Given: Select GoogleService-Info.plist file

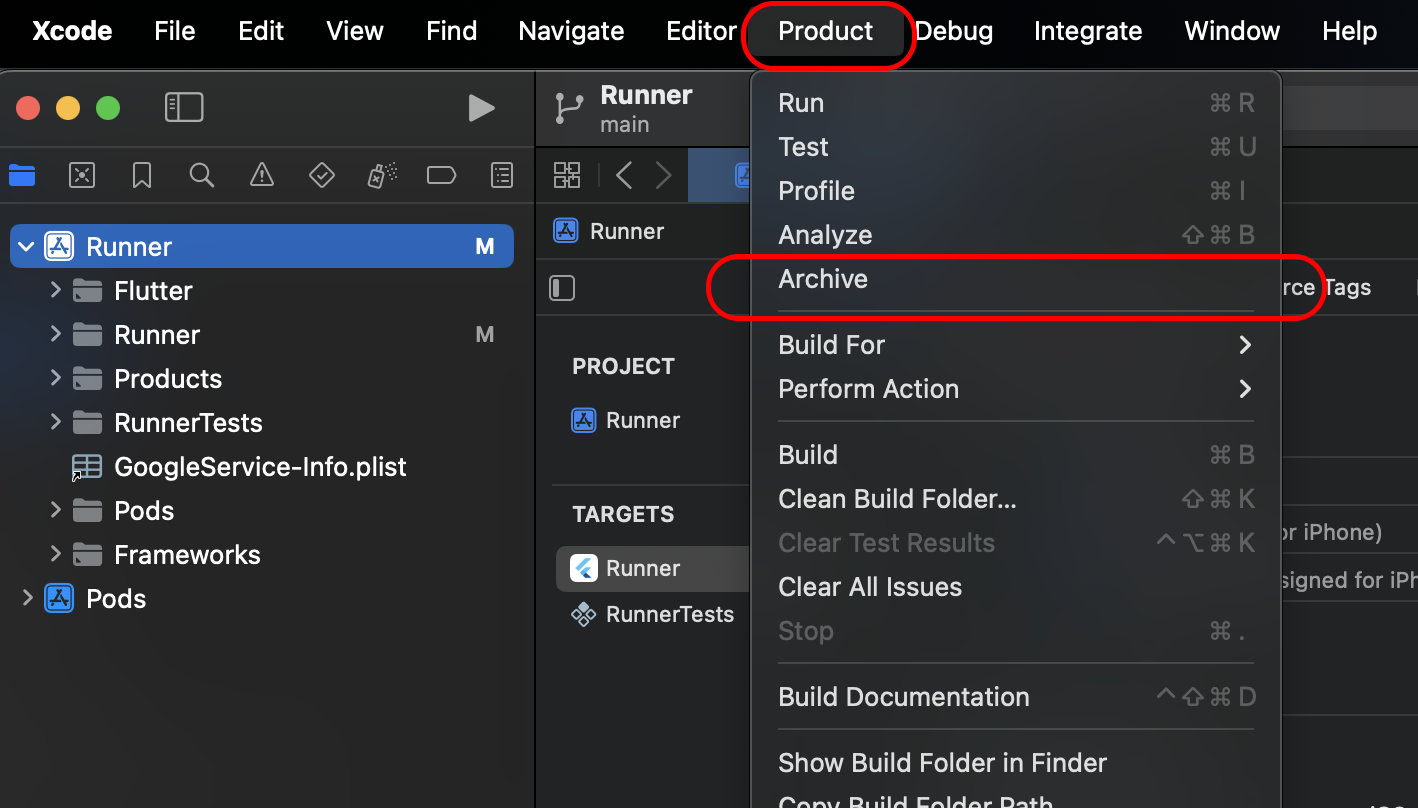Looking at the screenshot, I should point(262,467).
